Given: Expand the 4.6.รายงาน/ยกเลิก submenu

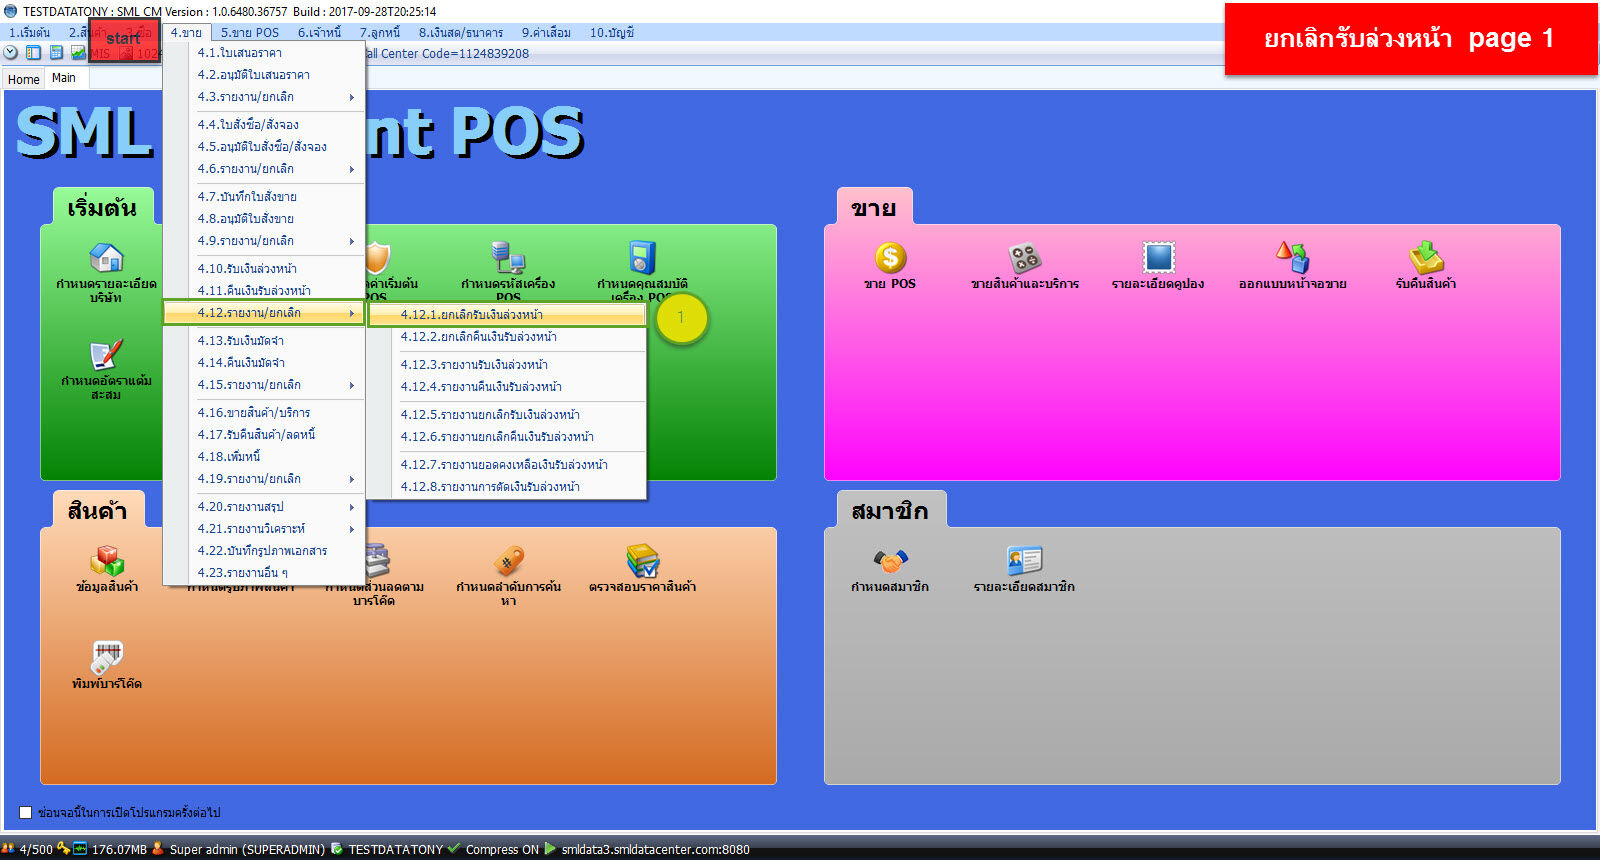Looking at the screenshot, I should [x=263, y=169].
